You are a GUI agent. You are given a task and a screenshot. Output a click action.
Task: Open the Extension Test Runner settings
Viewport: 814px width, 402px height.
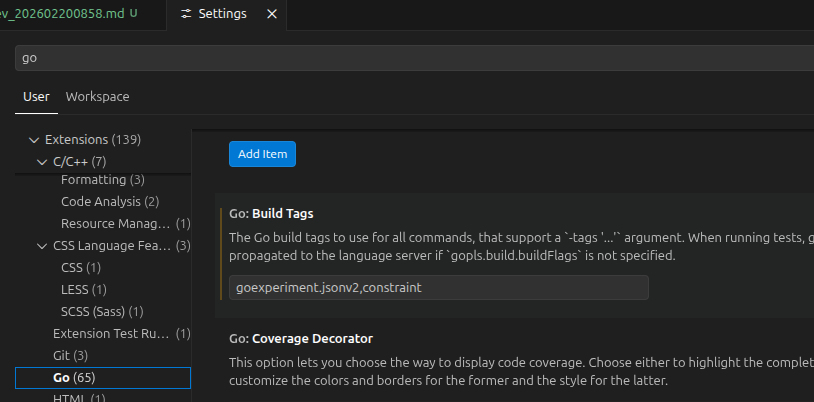111,334
